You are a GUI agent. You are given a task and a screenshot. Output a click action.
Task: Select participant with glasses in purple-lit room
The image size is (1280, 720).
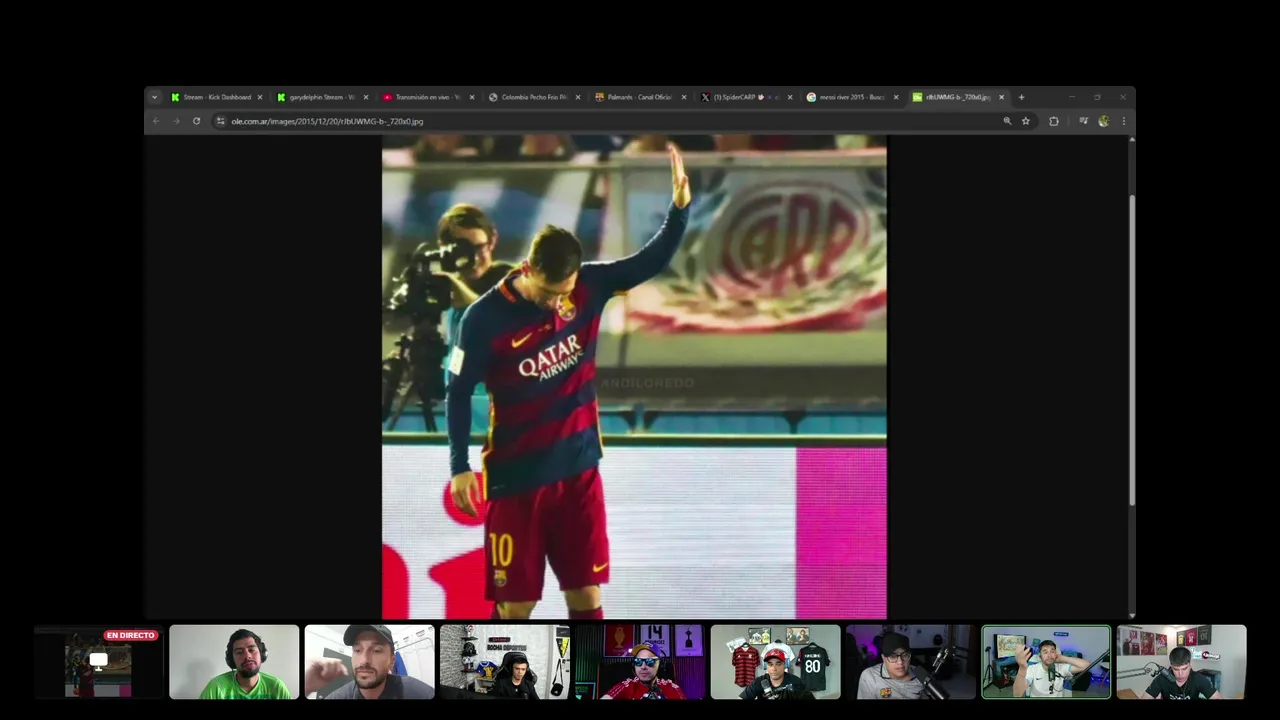910,662
